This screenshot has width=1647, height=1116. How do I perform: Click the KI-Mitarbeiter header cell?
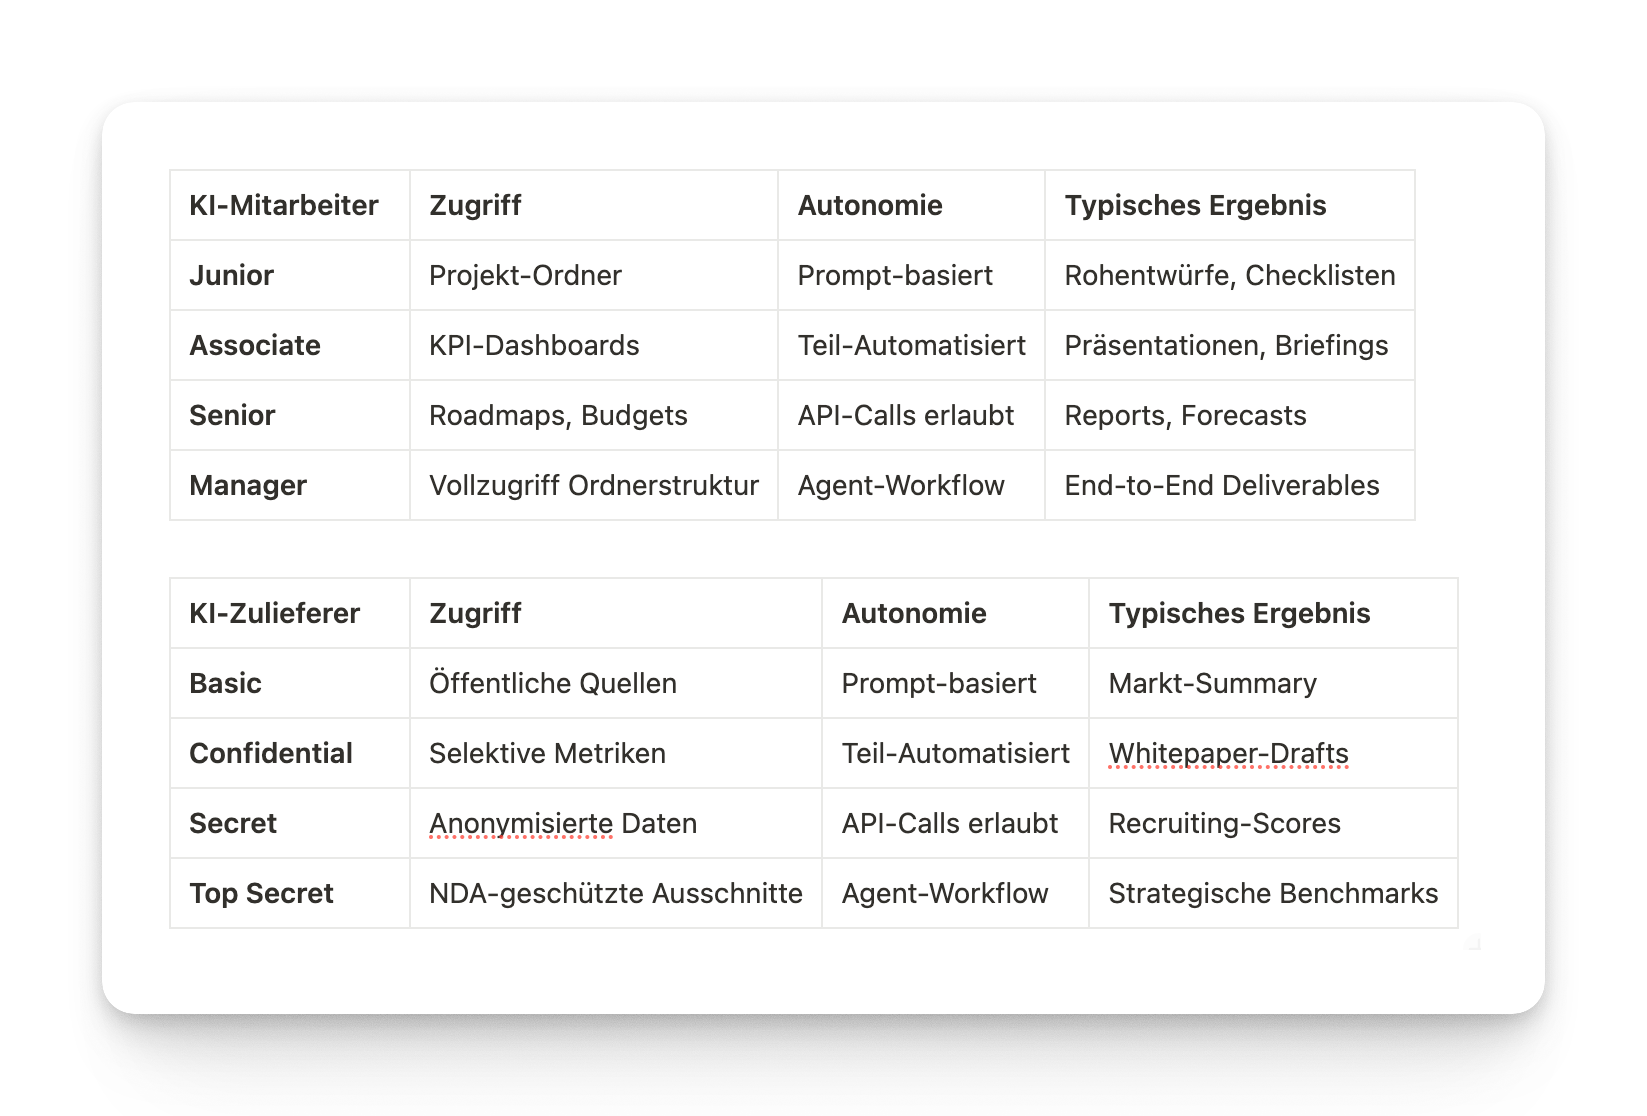(290, 205)
